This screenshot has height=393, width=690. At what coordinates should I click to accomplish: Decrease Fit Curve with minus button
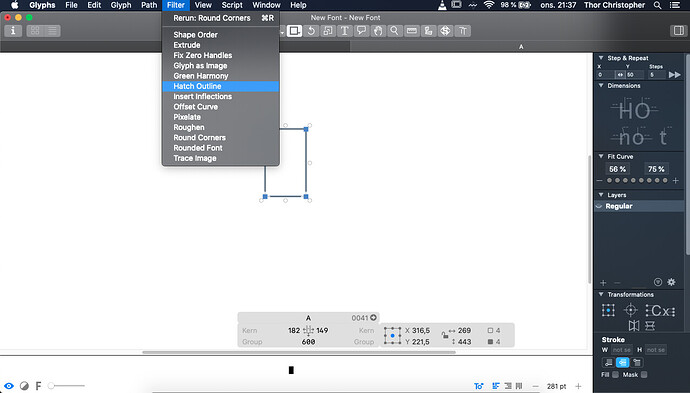pos(599,180)
